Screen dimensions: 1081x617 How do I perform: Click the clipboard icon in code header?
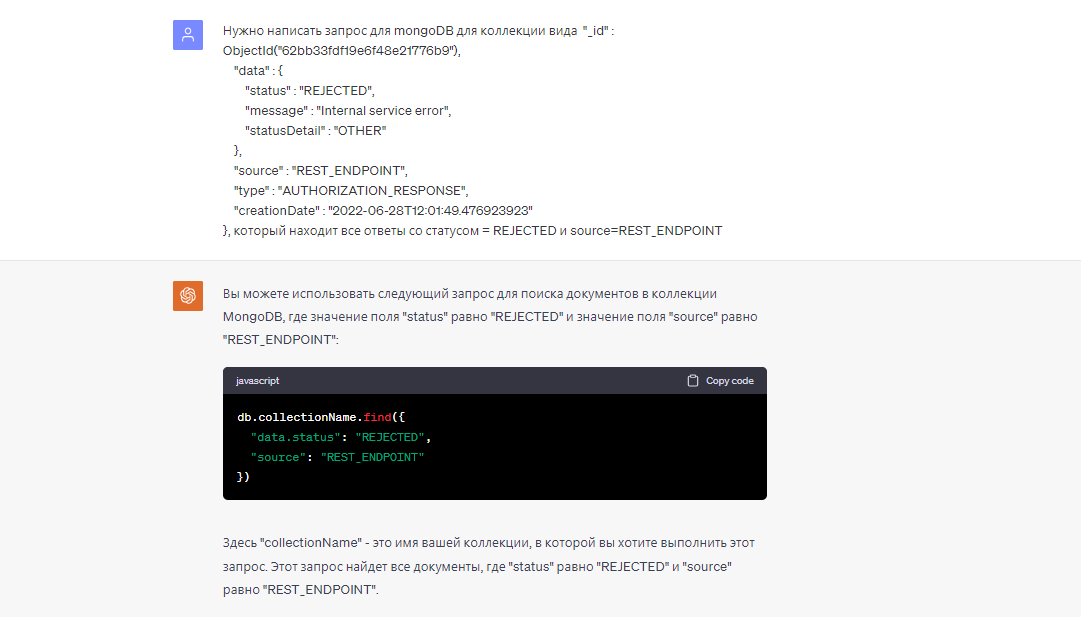(693, 381)
